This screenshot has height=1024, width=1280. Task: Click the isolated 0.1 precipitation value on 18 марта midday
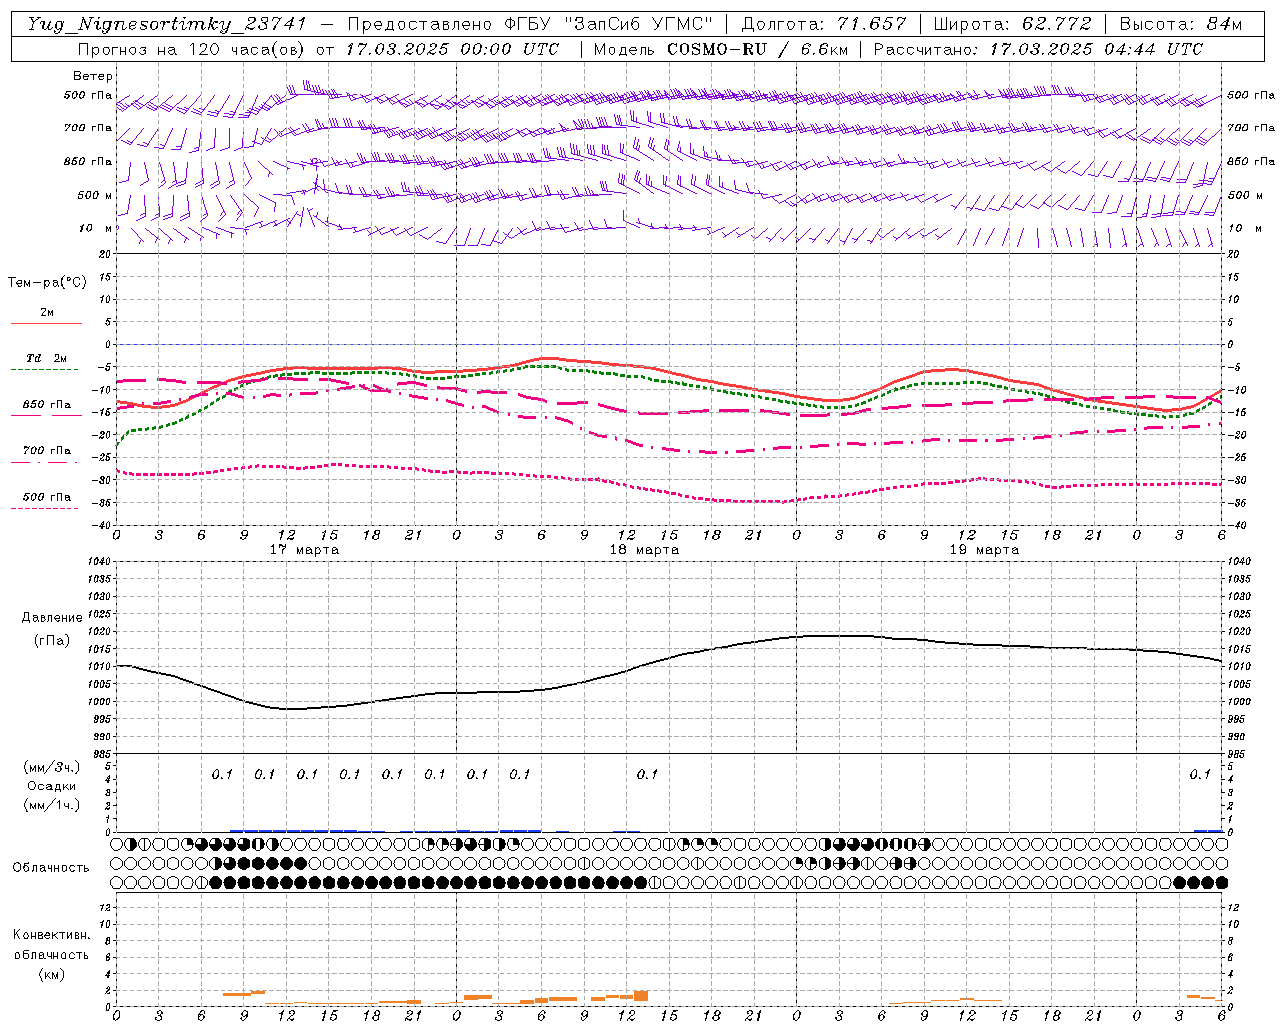coord(647,774)
